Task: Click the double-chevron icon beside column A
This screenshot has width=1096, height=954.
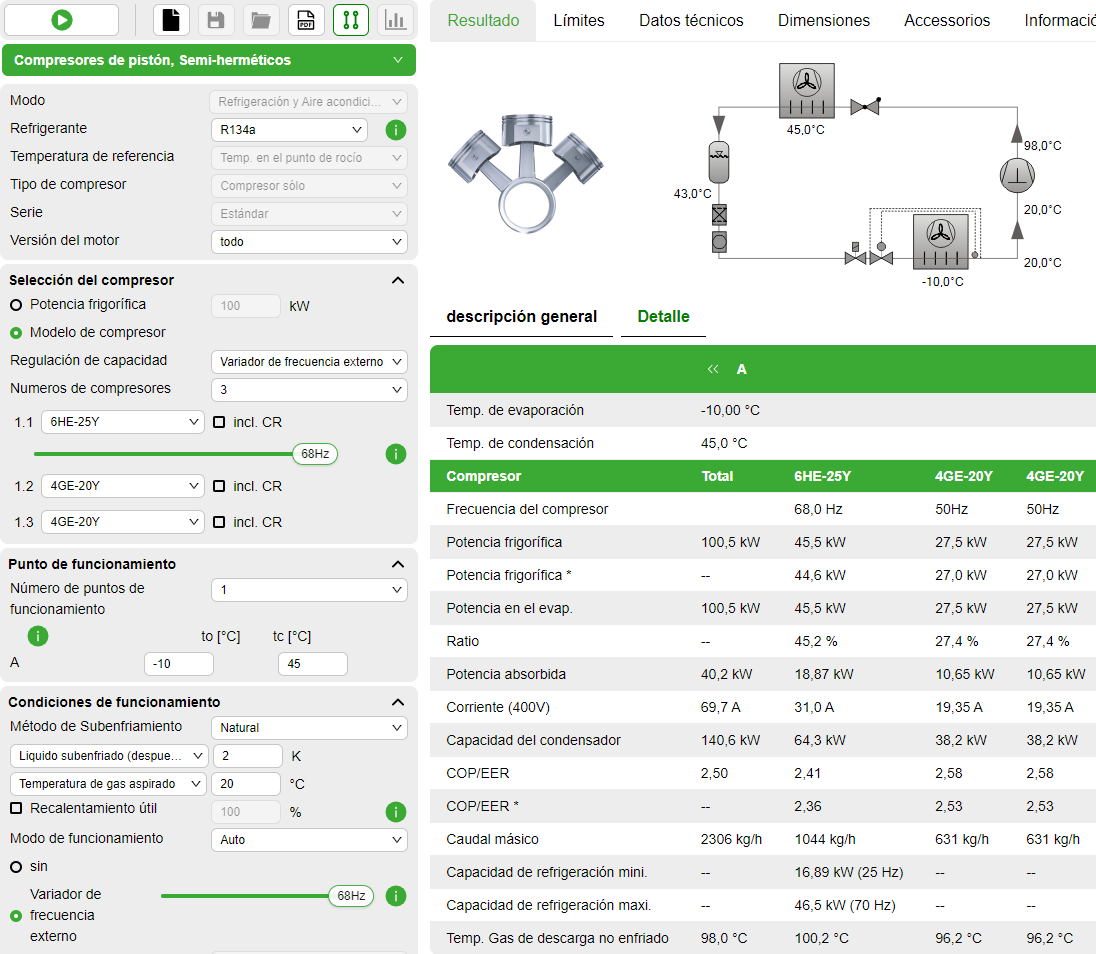Action: click(x=713, y=369)
